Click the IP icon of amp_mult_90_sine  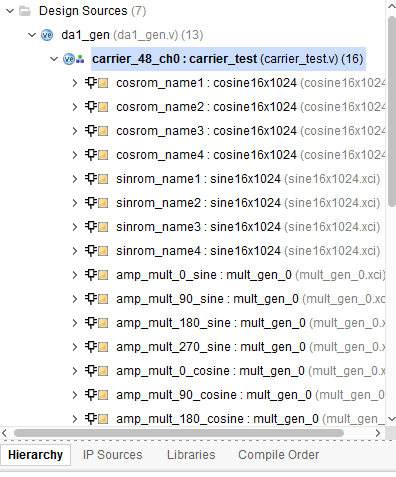[x=97, y=298]
